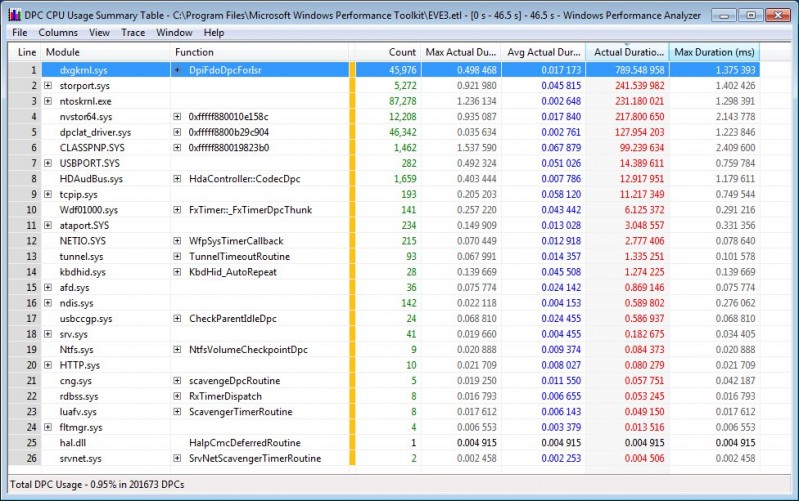
Task: Click the Actual Duration column header
Action: pyautogui.click(x=627, y=52)
